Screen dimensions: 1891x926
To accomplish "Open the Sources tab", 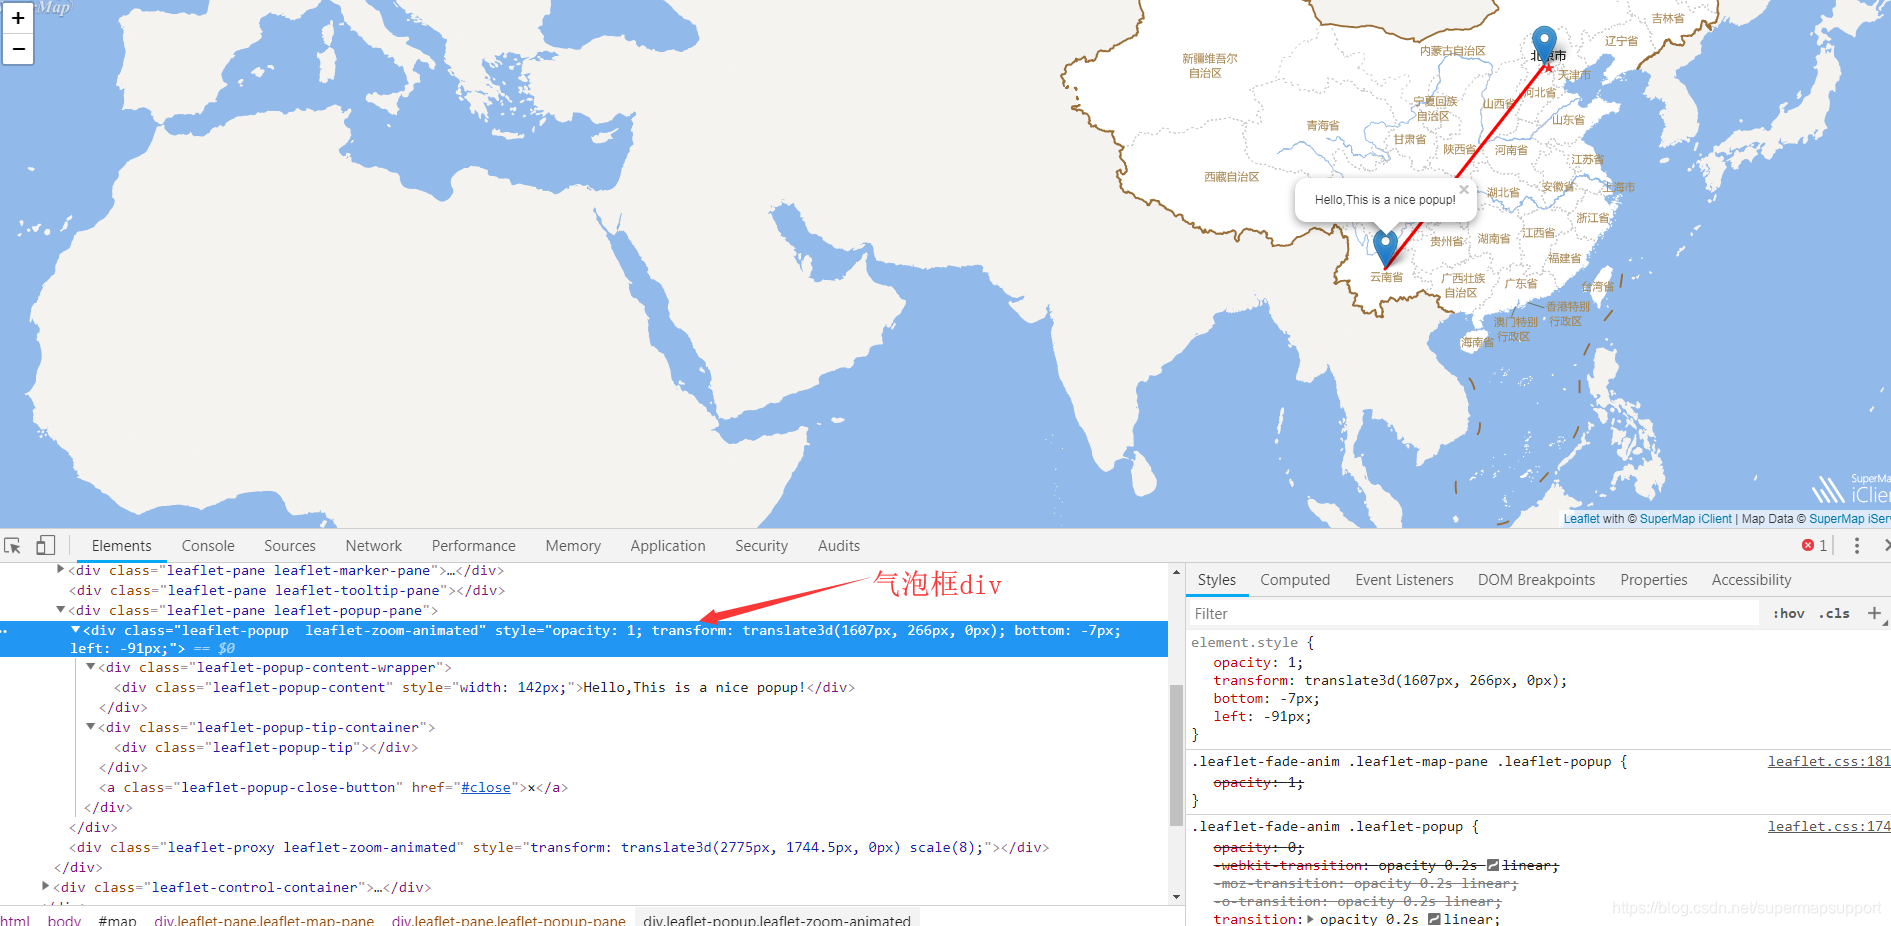I will (x=290, y=545).
